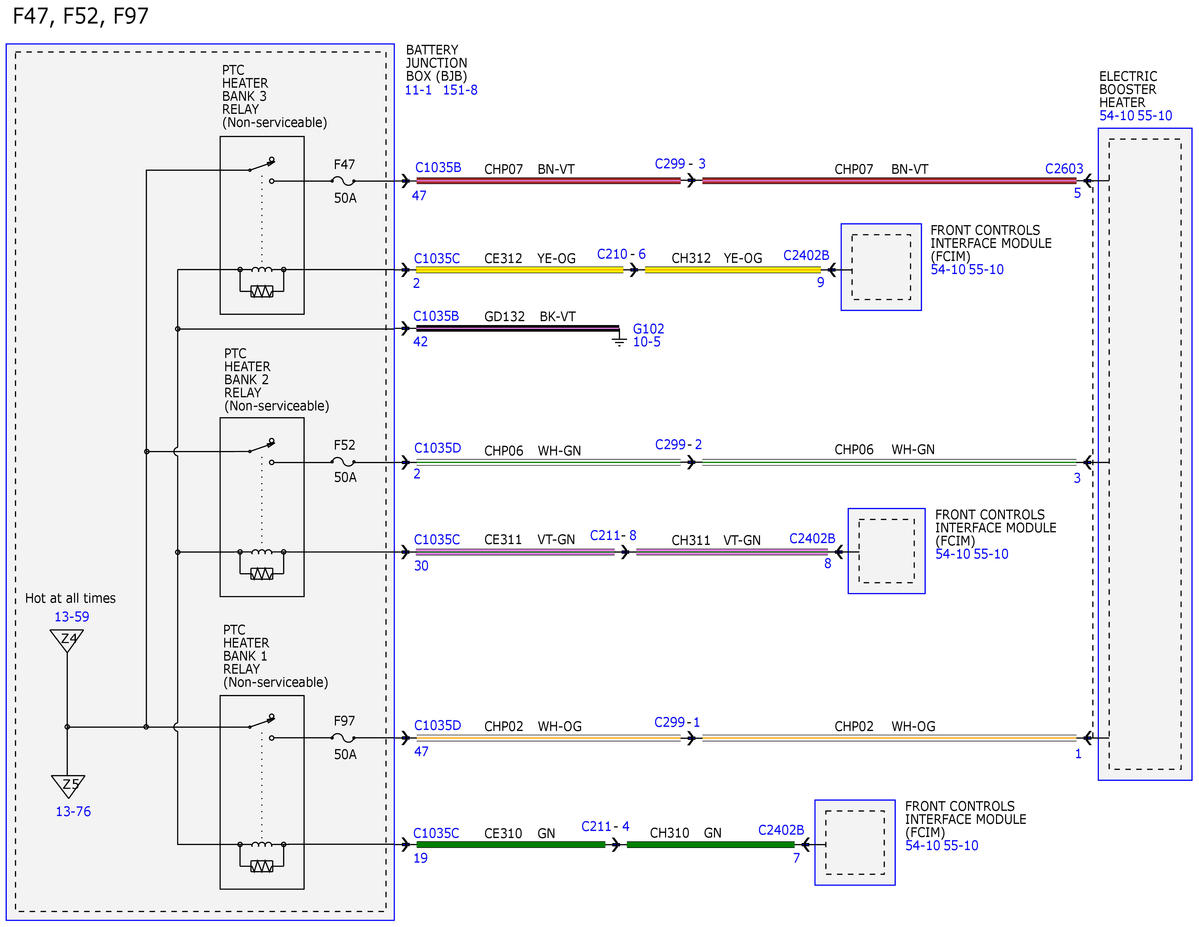Screen dimensions: 1199x927
Task: Open the C210 - 6 inline connector link
Action: (x=621, y=254)
